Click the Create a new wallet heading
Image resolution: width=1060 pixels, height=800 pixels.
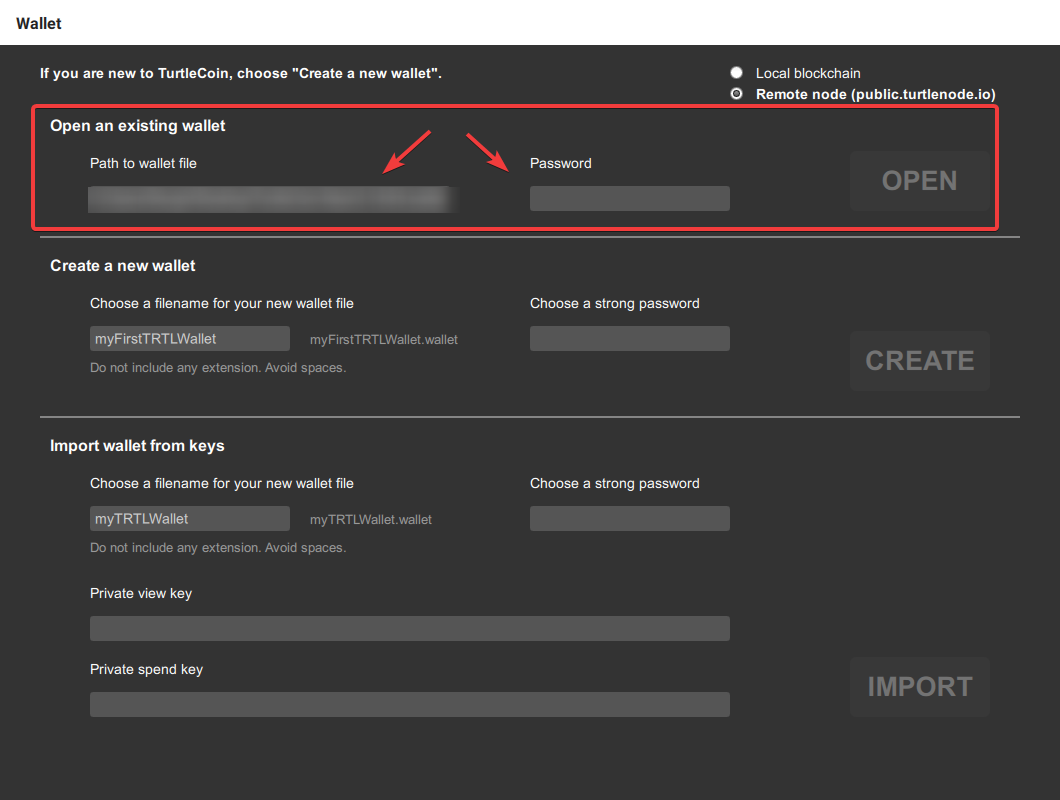pyautogui.click(x=123, y=266)
